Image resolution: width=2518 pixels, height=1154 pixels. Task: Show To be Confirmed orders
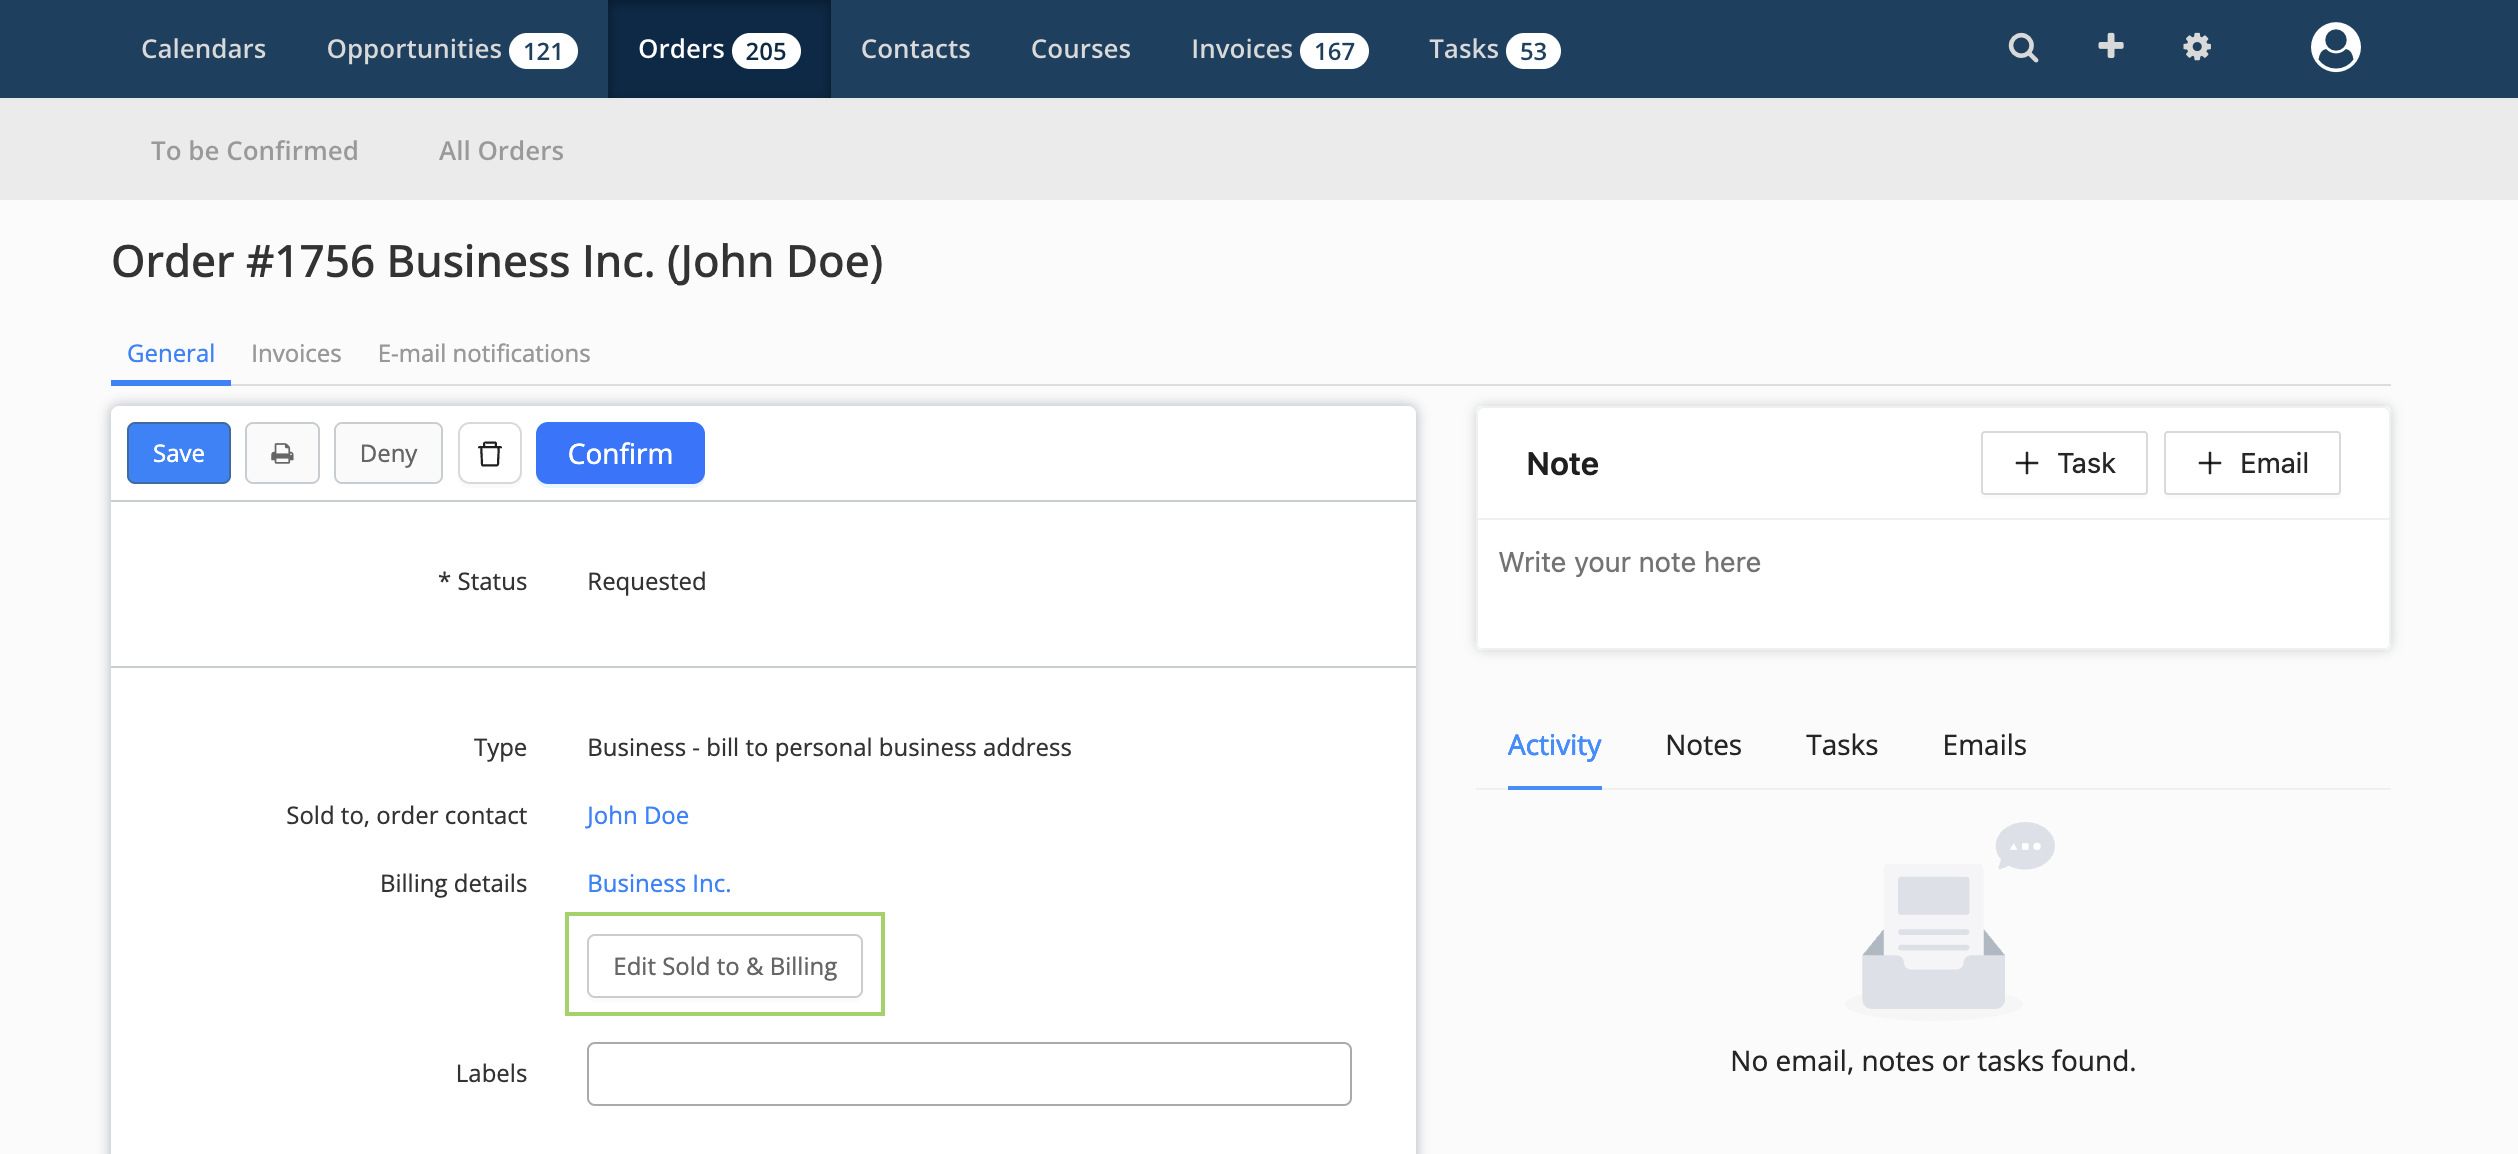pyautogui.click(x=254, y=150)
